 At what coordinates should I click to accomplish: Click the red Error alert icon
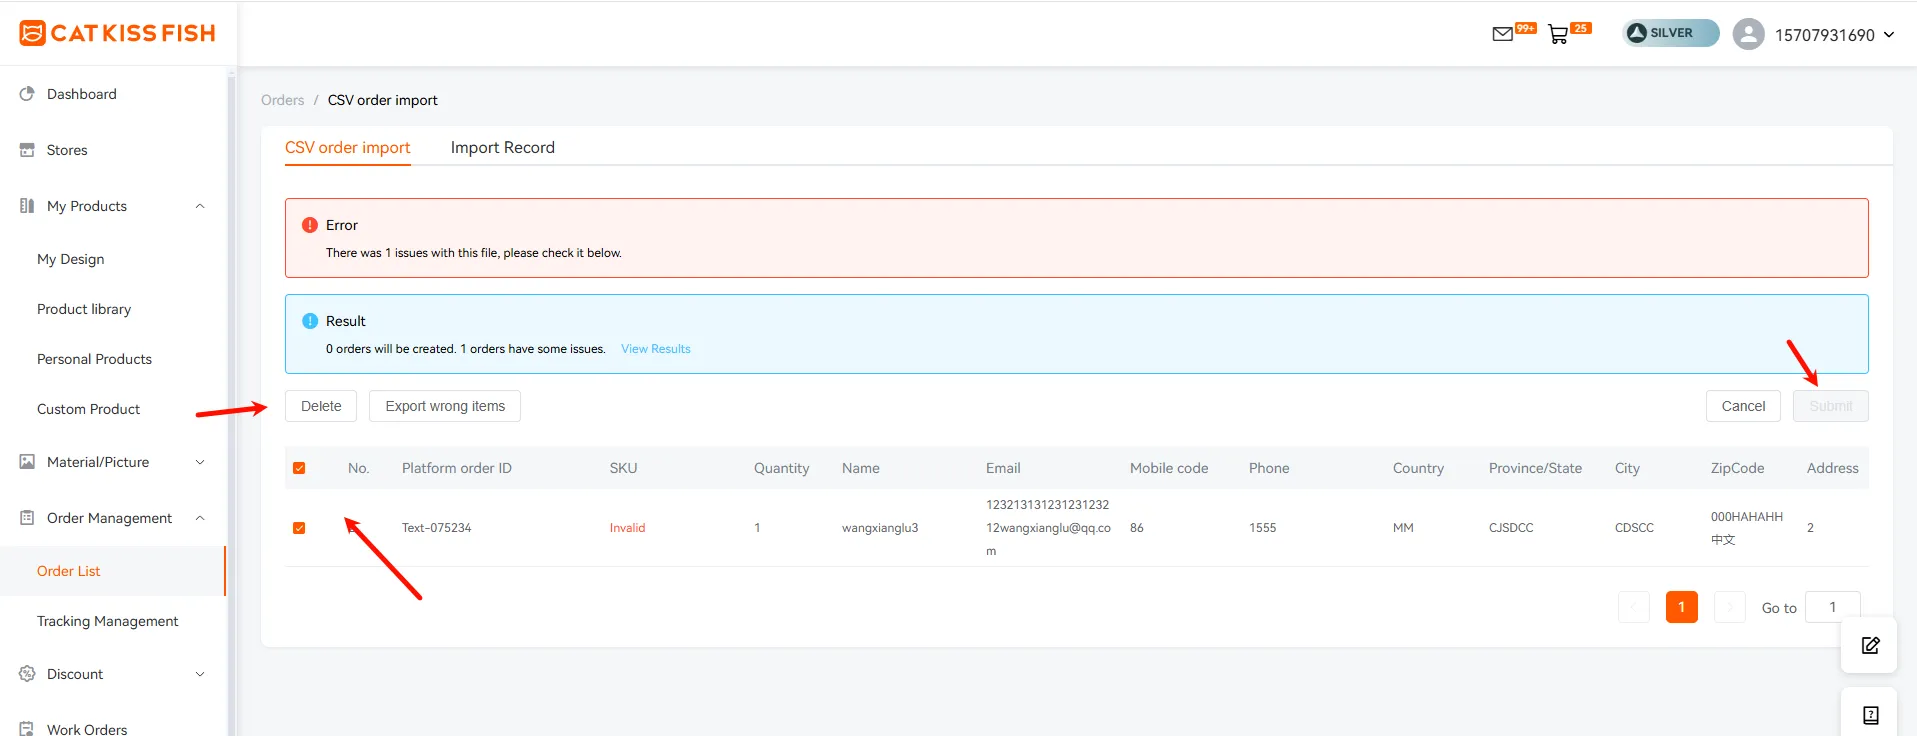coord(310,225)
